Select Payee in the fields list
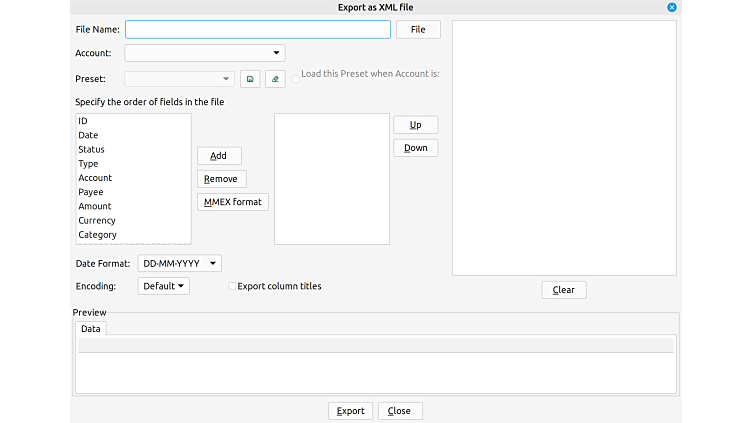752x423 pixels. click(91, 192)
